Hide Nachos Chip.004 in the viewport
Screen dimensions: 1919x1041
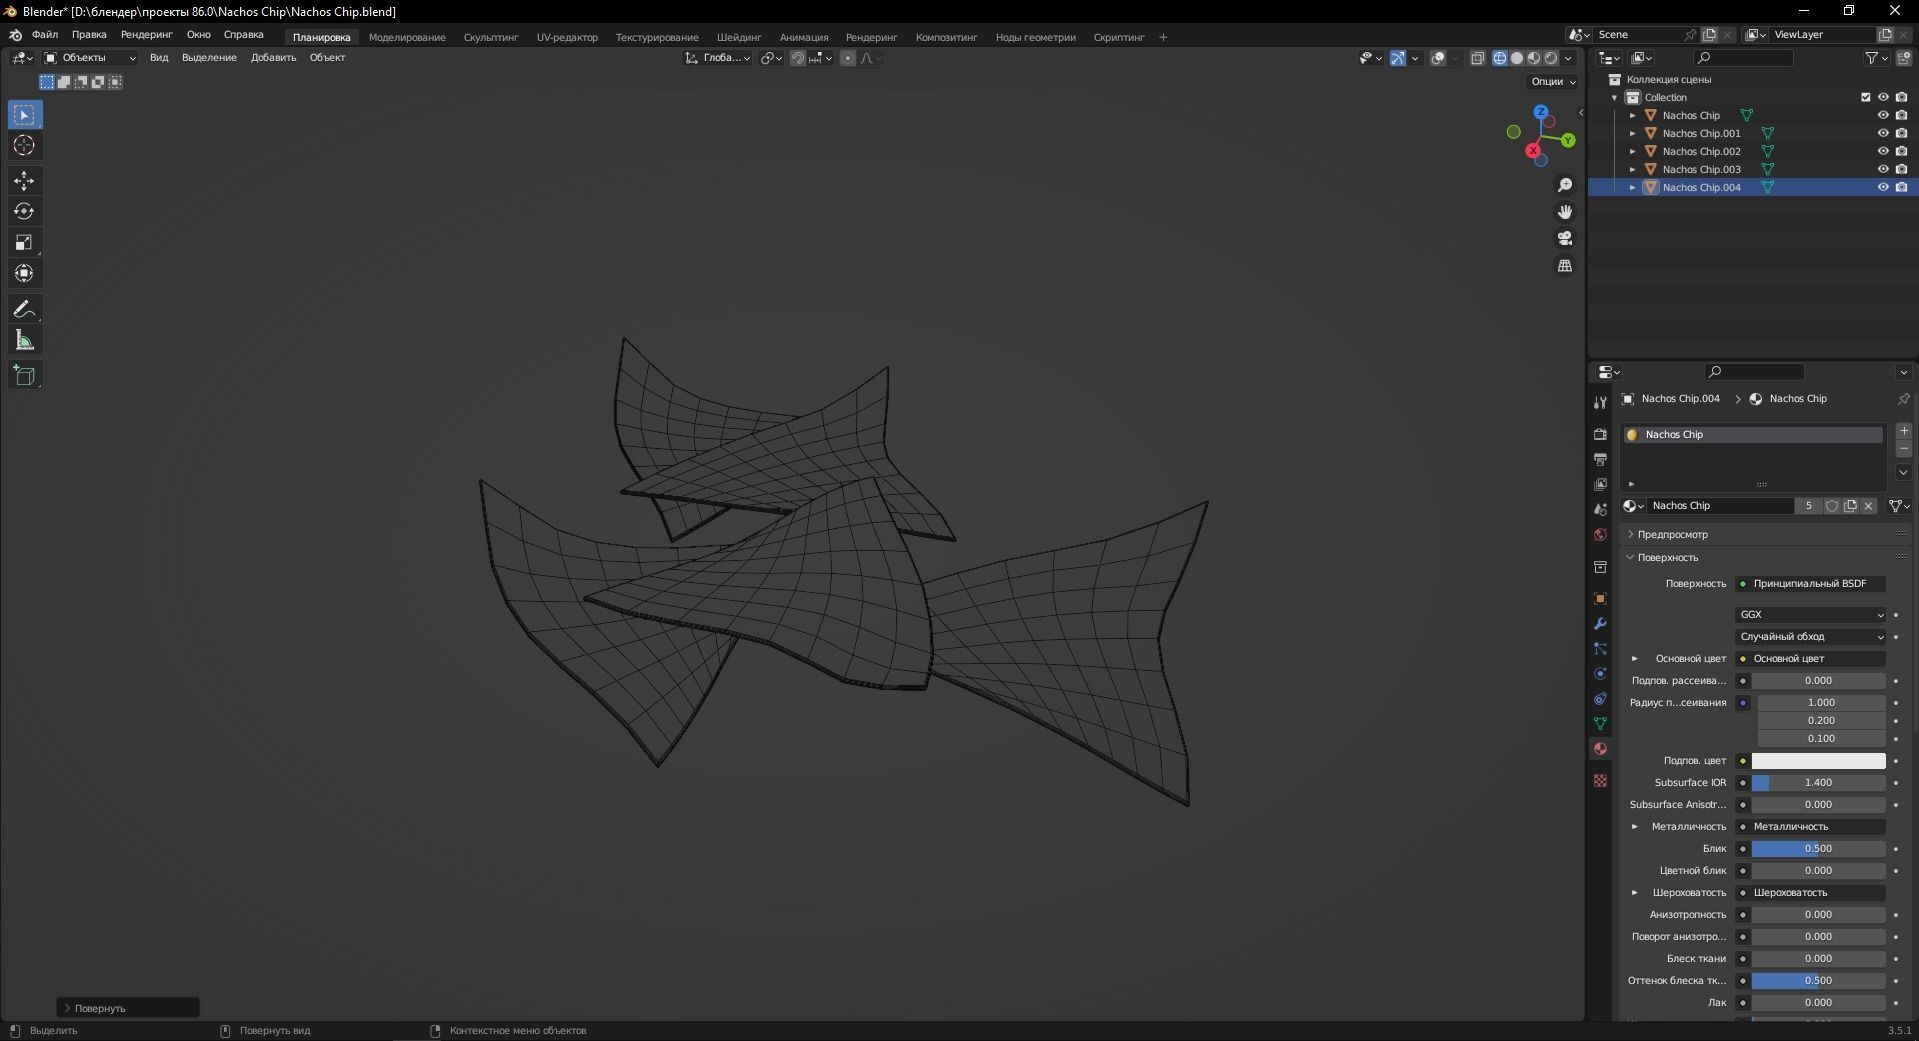1883,187
